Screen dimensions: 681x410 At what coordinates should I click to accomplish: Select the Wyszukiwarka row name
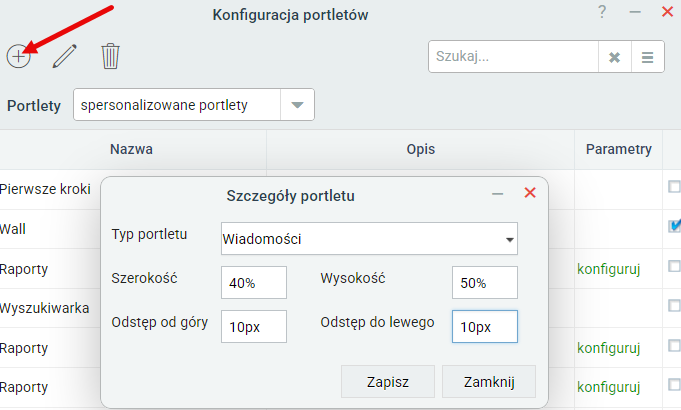(x=44, y=308)
